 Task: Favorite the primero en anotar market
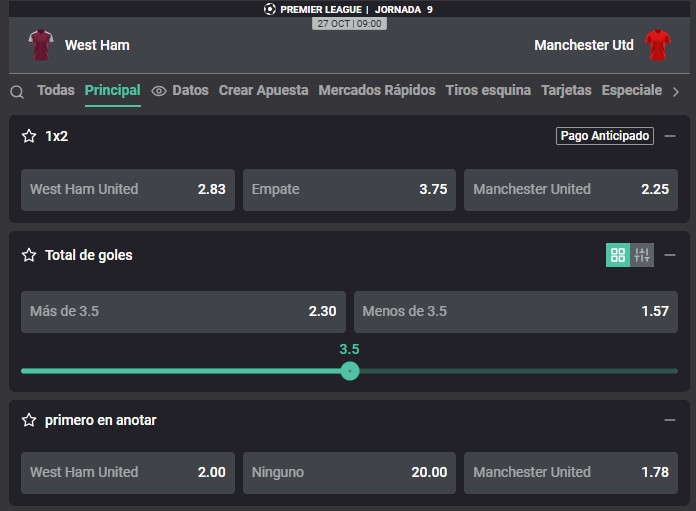(29, 420)
